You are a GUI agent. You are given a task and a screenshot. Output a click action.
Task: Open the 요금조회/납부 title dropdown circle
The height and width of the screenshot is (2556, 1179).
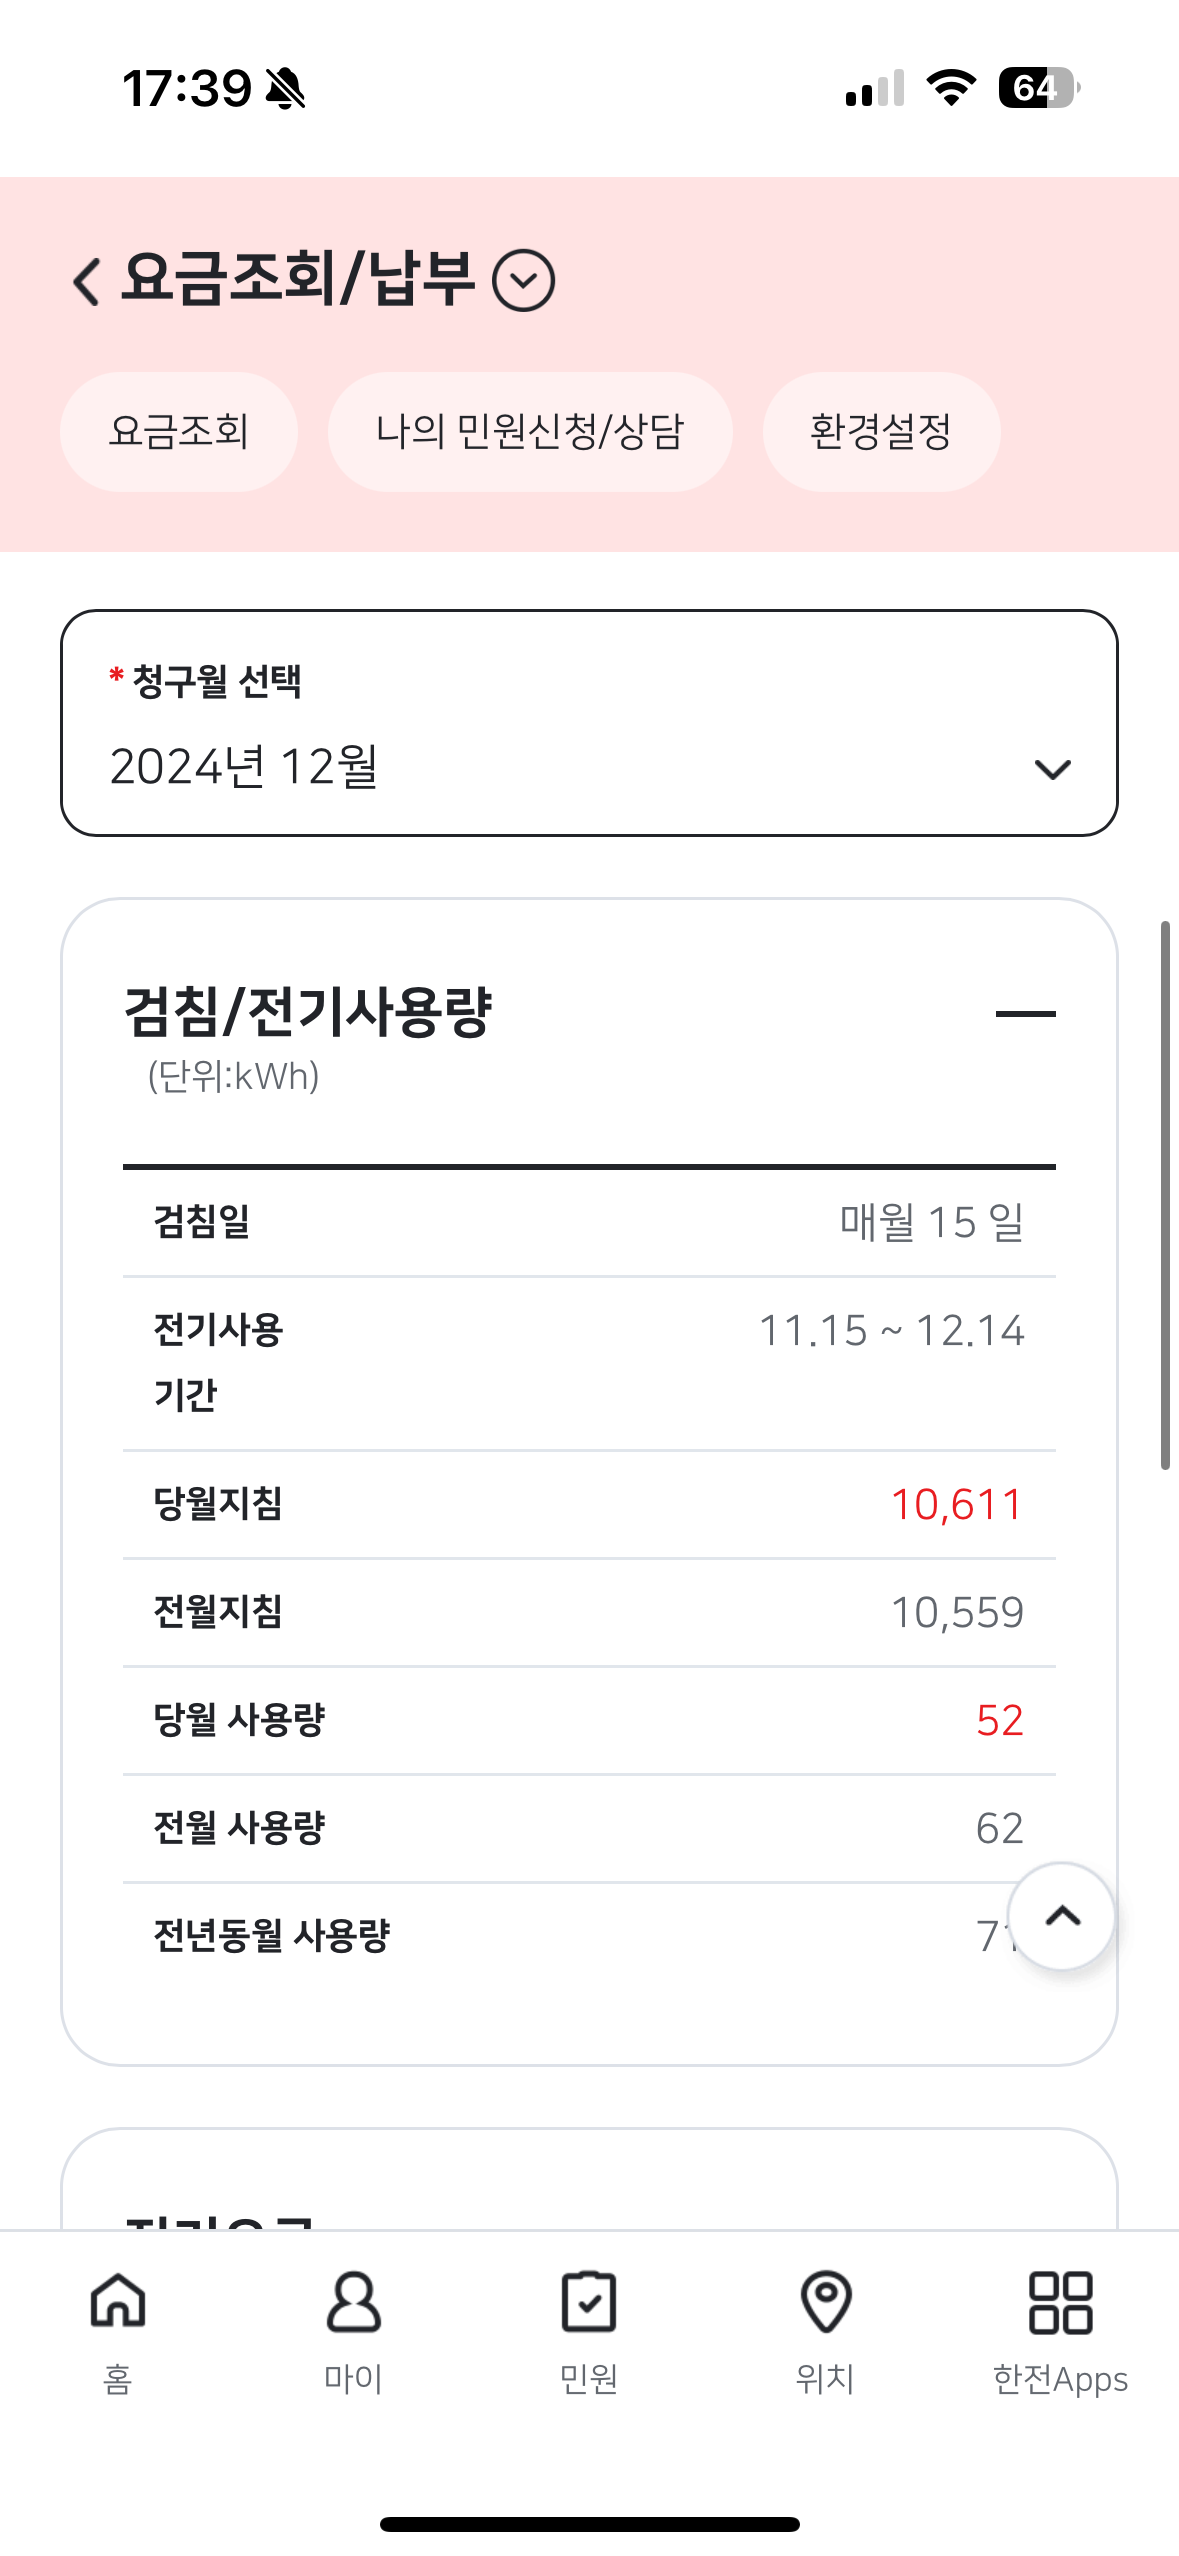pyautogui.click(x=524, y=281)
